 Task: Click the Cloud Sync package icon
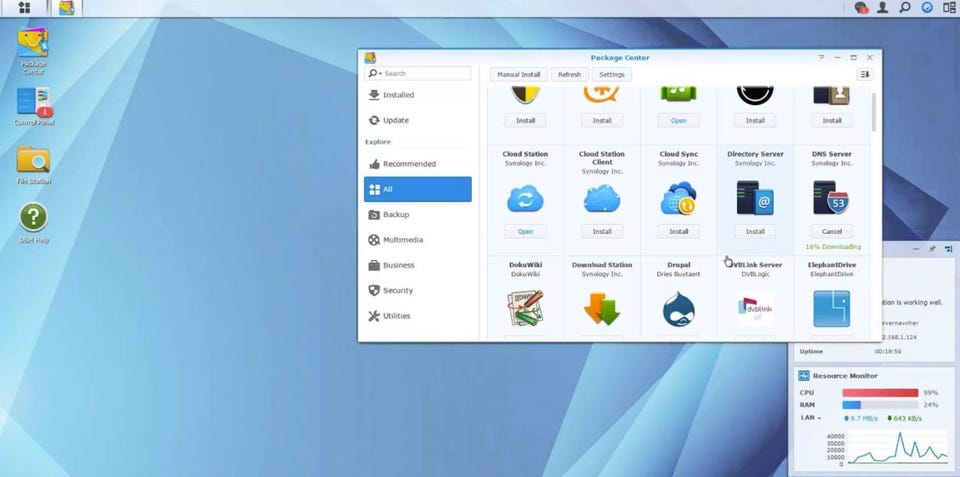678,198
